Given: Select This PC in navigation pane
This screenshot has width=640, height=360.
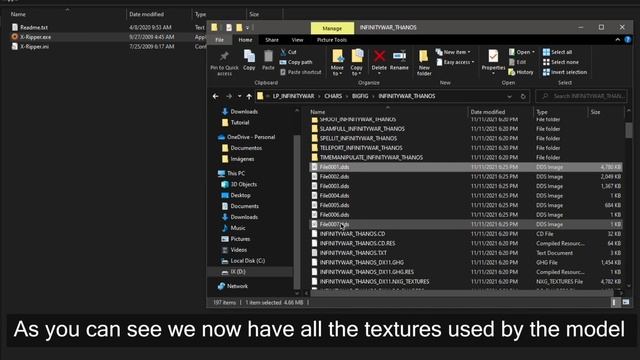Looking at the screenshot, I should (231, 173).
